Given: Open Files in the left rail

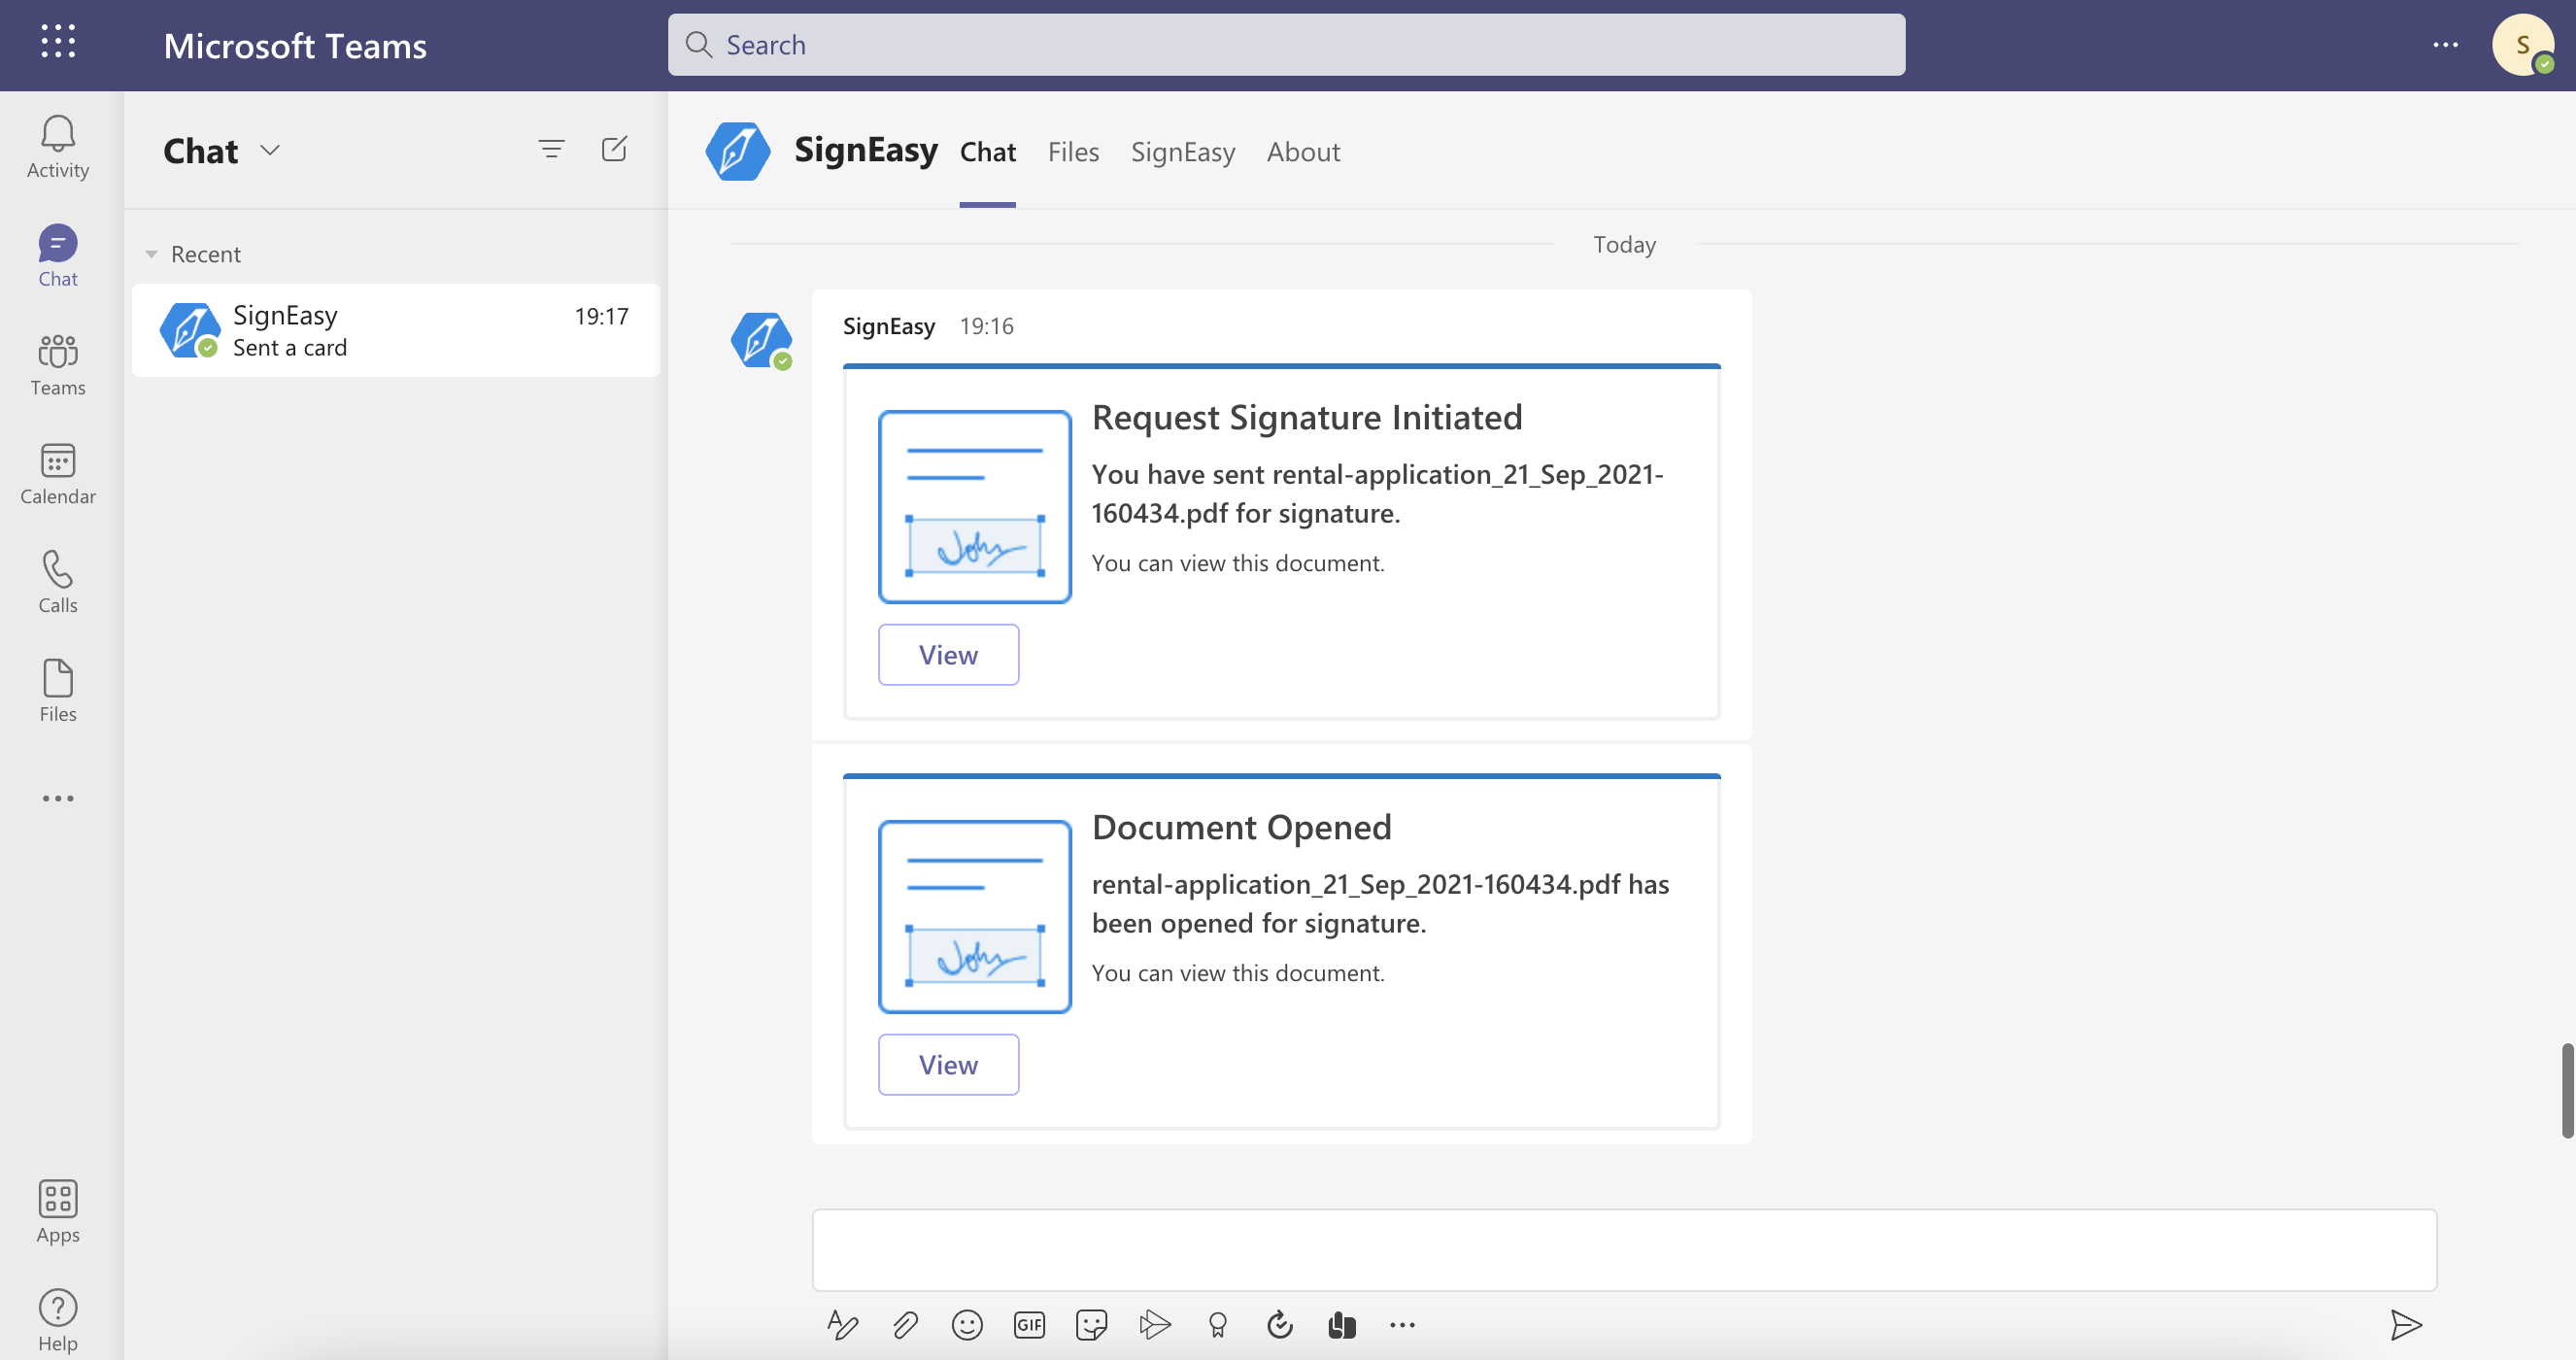Looking at the screenshot, I should (x=58, y=691).
